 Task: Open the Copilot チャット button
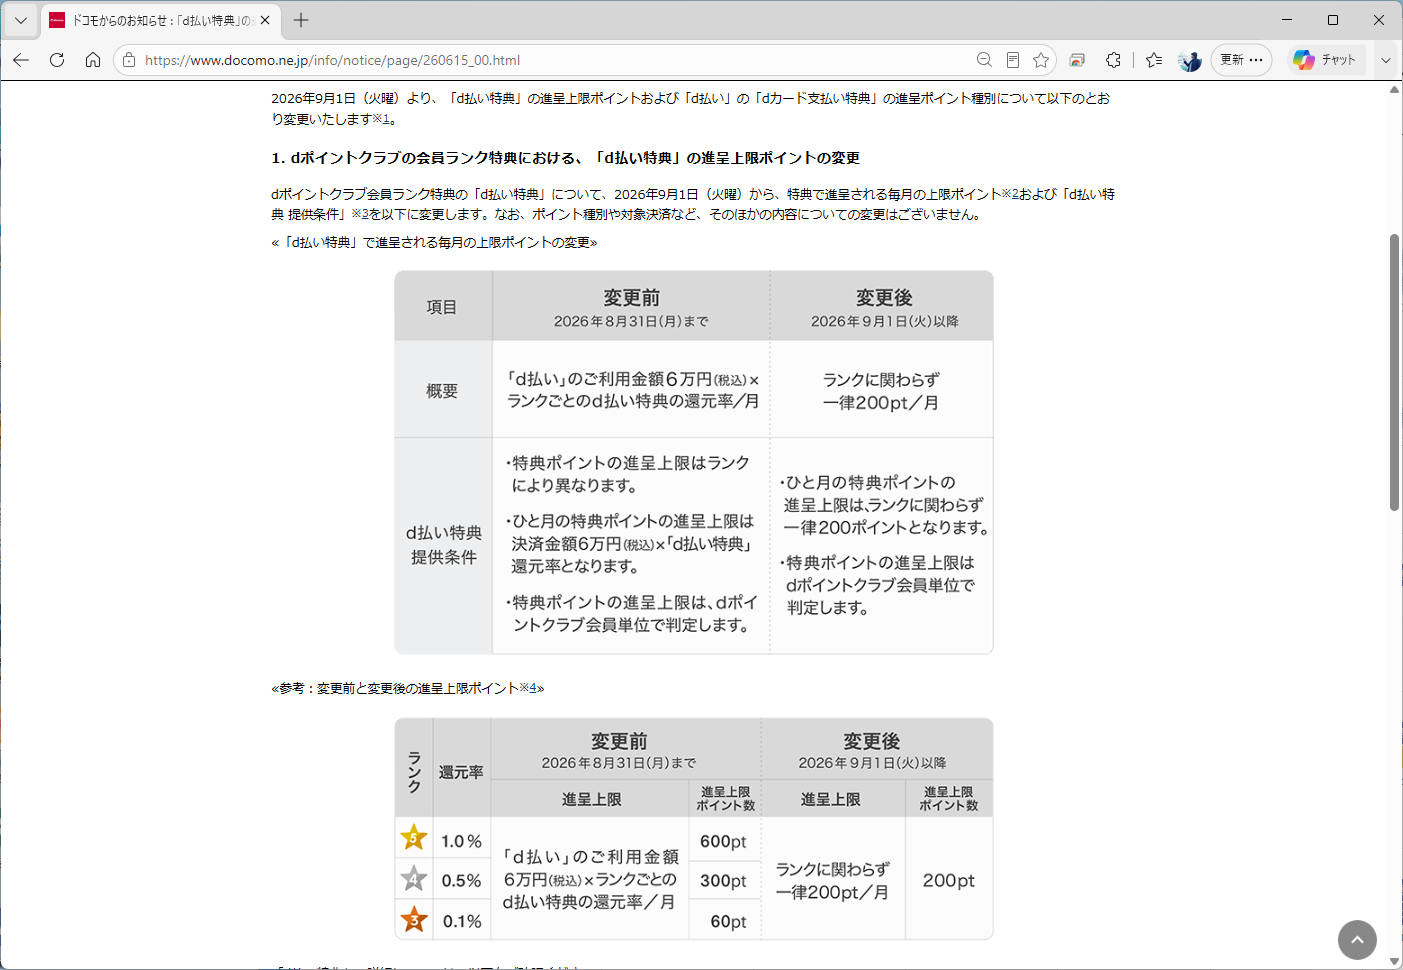pos(1326,60)
